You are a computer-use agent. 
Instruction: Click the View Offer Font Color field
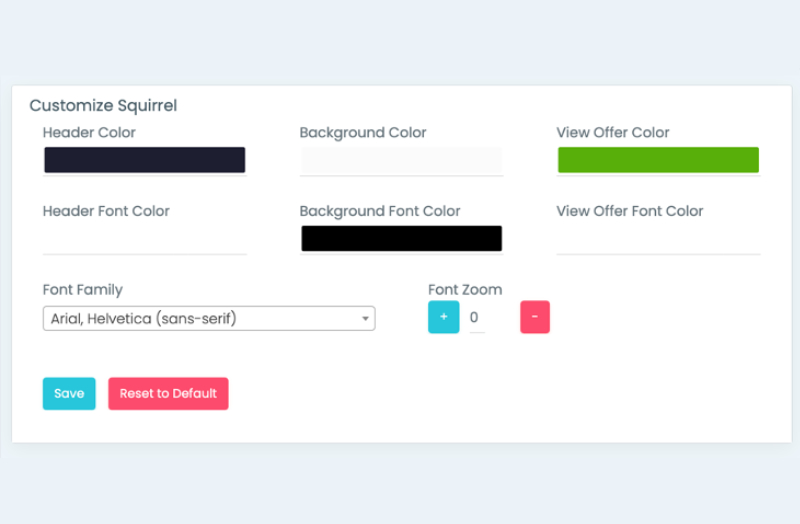(x=658, y=239)
